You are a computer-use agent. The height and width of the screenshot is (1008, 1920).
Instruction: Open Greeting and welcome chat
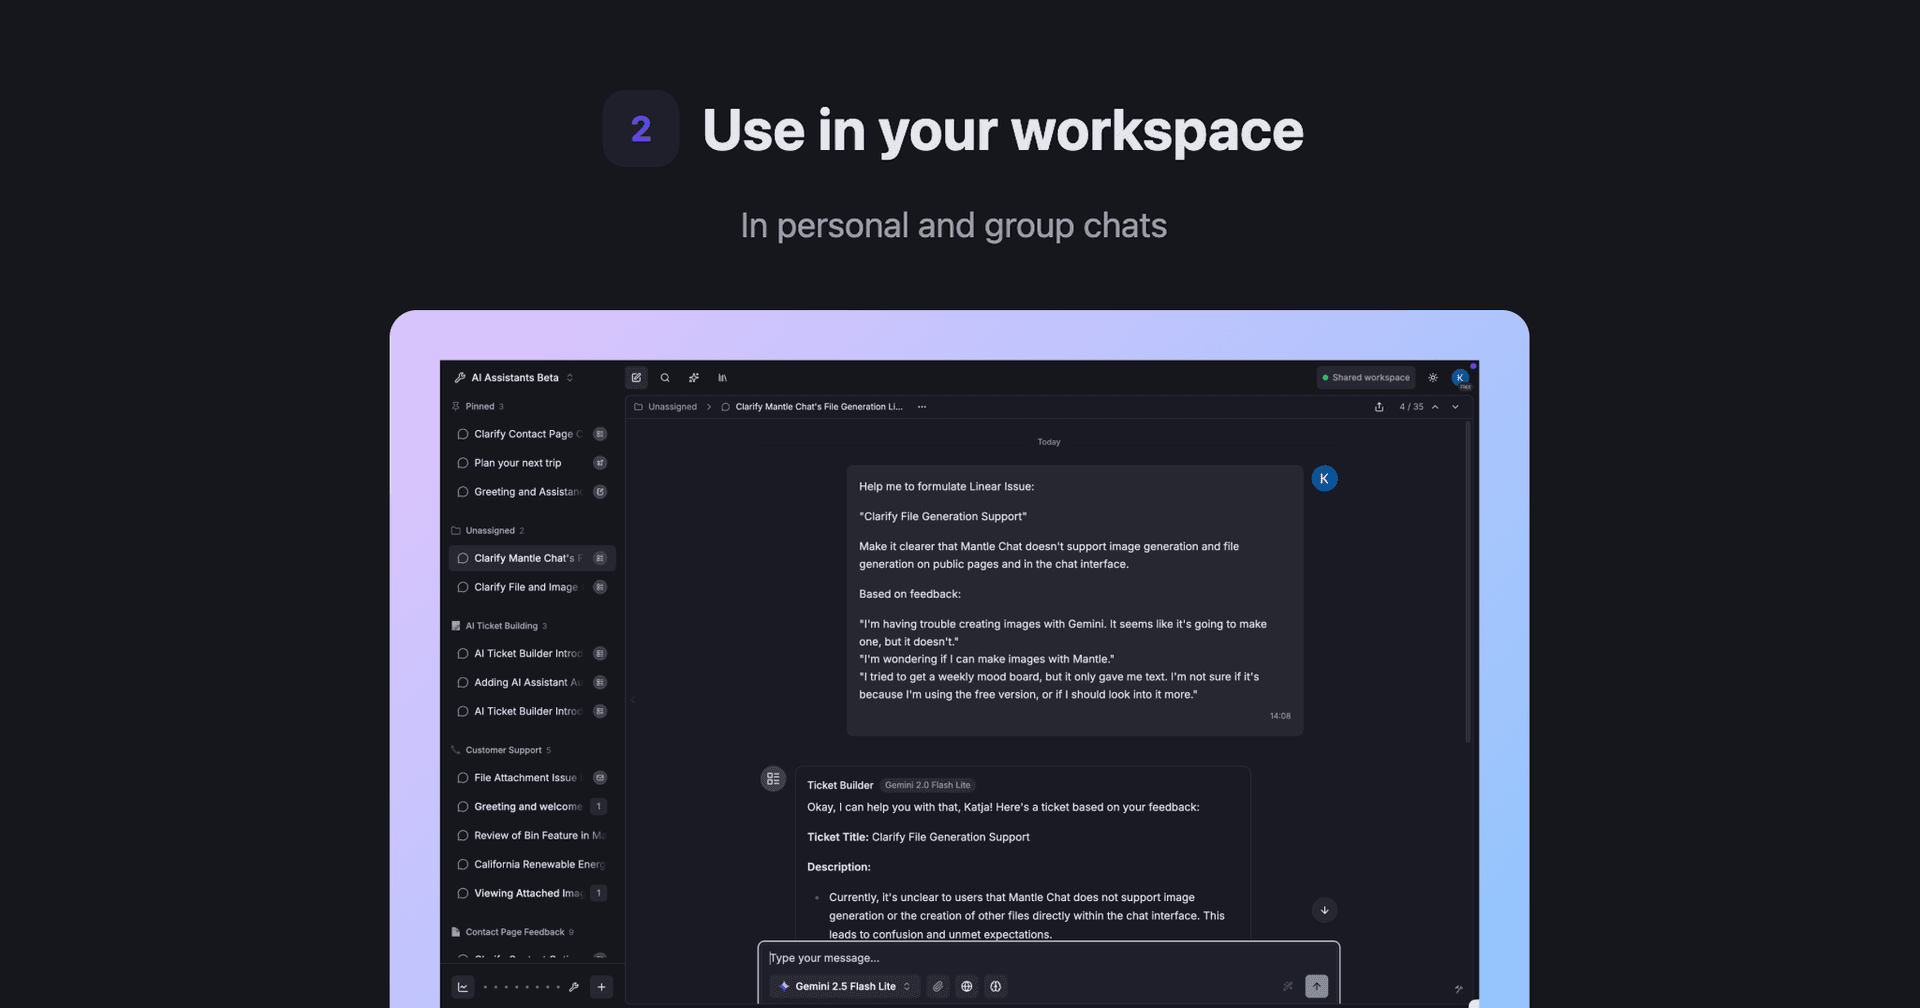532,807
